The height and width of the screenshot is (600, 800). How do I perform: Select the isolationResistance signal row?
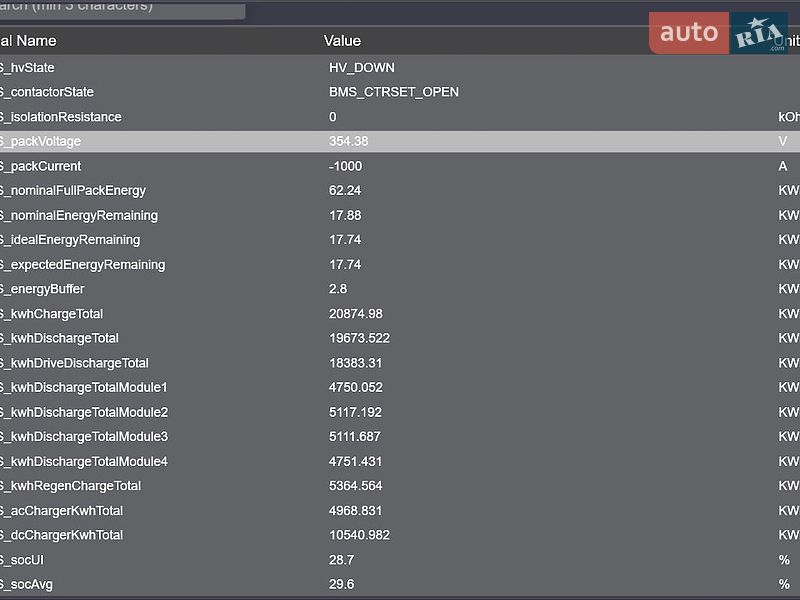coord(400,117)
